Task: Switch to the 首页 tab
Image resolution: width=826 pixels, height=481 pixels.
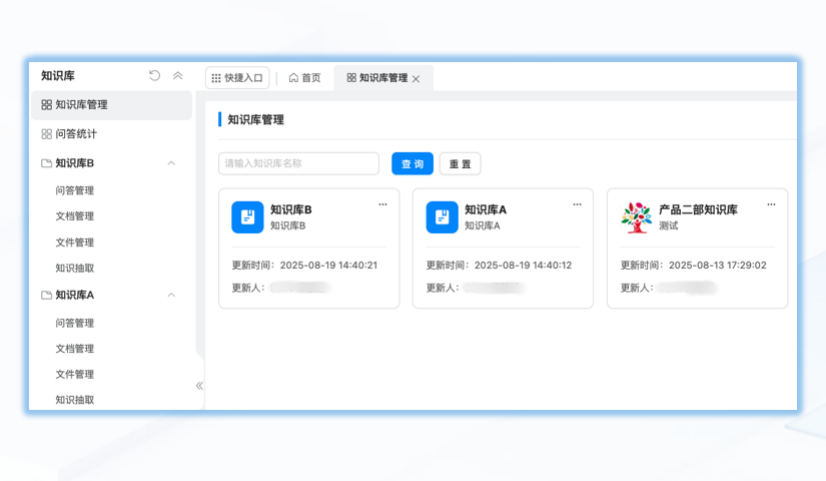Action: pos(305,78)
